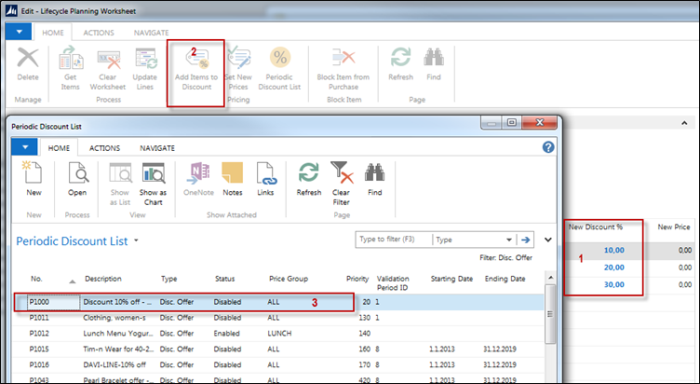Collapse the worksheet section with up chevron
700x384 pixels.
click(x=684, y=123)
